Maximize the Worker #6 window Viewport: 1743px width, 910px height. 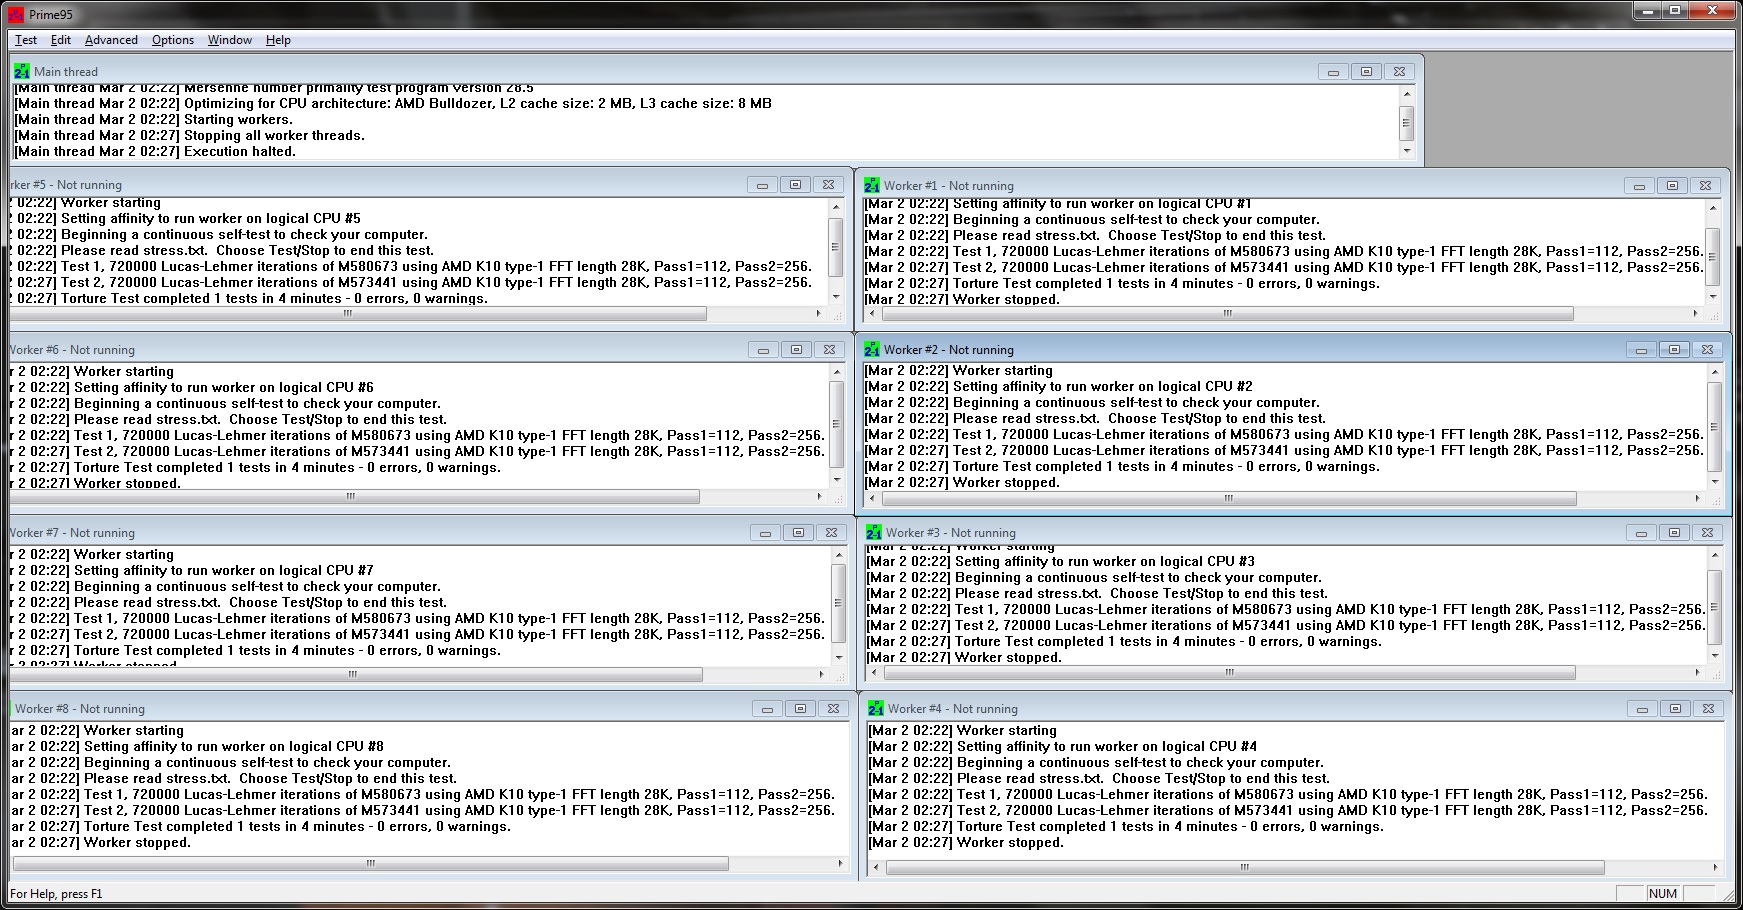(x=796, y=350)
